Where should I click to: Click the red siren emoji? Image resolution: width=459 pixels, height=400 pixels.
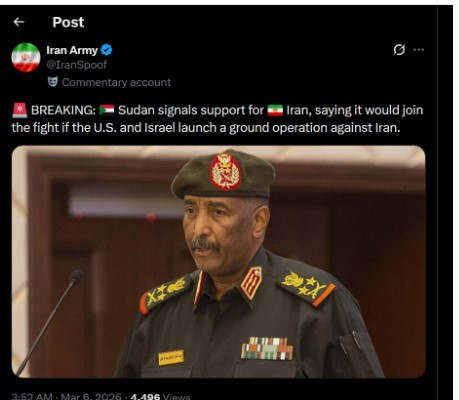(20, 110)
